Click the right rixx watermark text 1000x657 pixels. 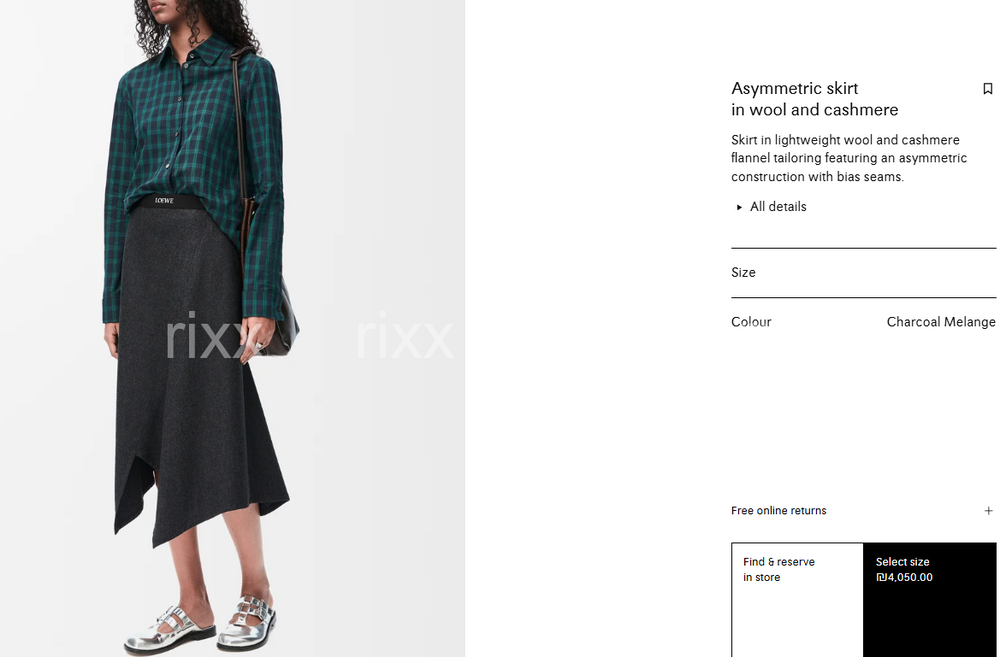click(405, 336)
